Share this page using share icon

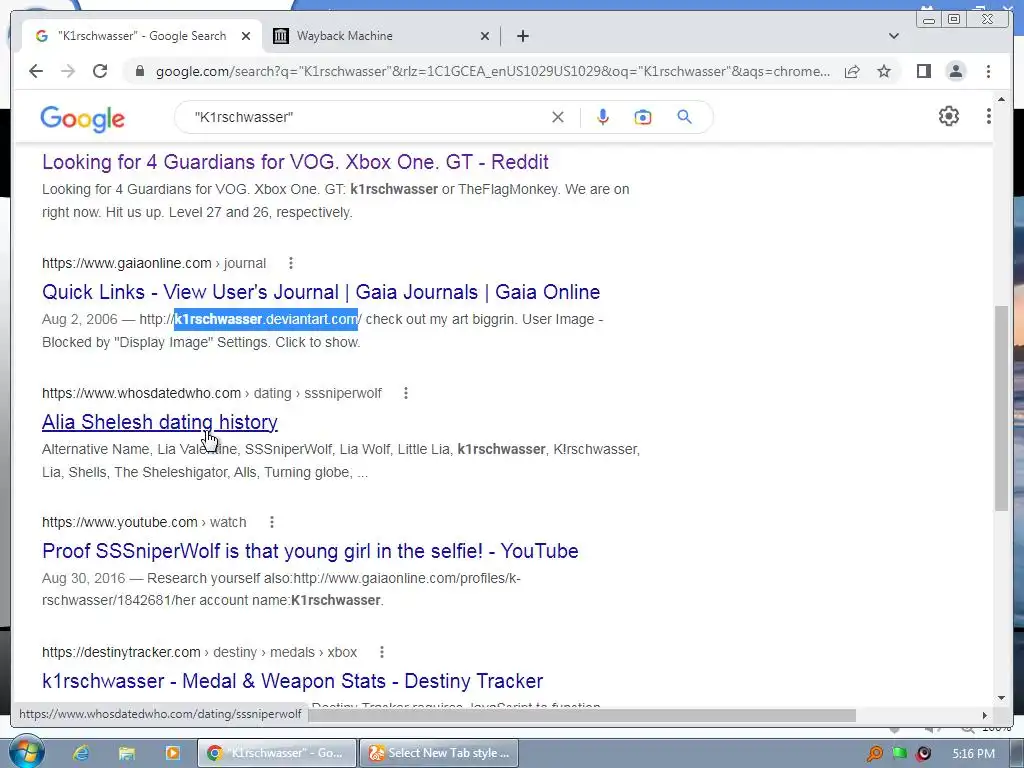[x=852, y=71]
